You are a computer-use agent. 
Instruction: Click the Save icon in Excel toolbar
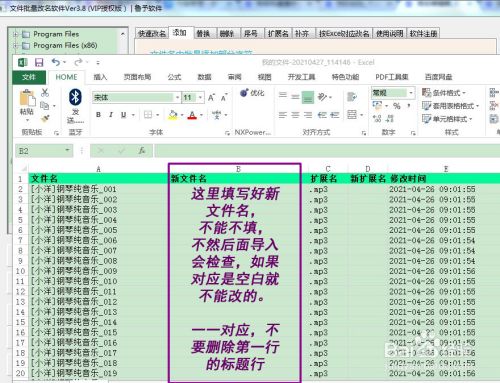coord(39,62)
